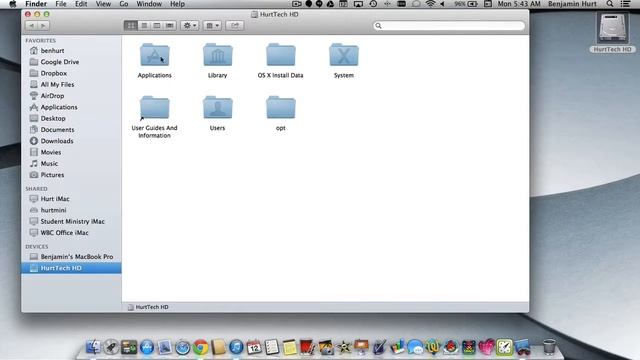The width and height of the screenshot is (640, 360).
Task: Open AirDrop from the sidebar
Action: coord(52,96)
